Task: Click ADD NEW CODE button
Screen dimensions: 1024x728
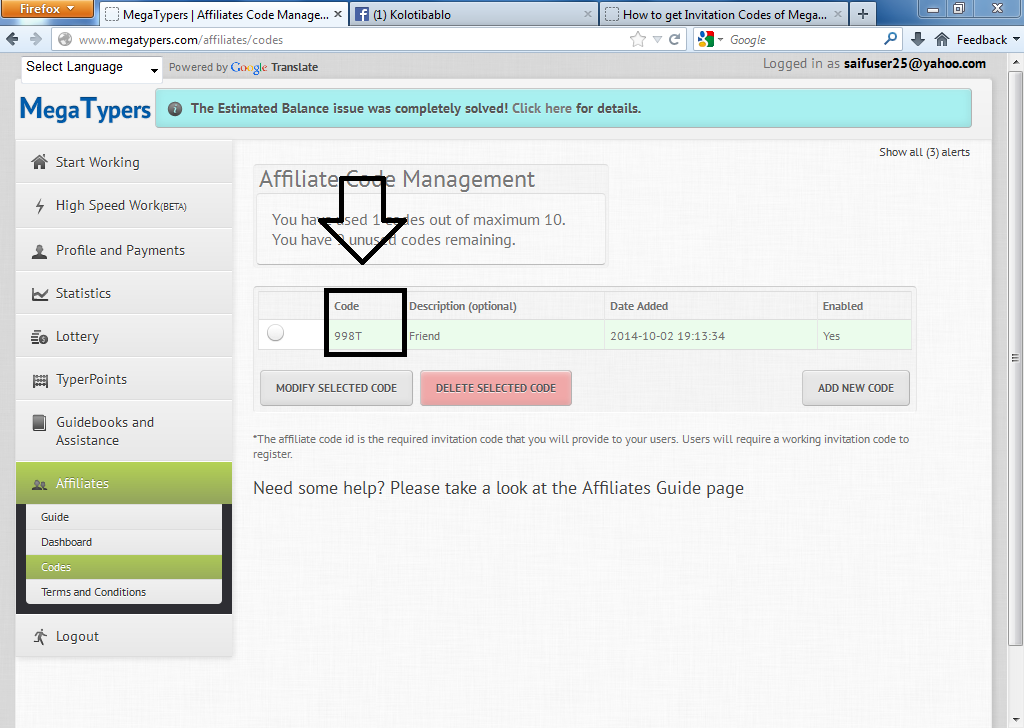Action: pyautogui.click(x=856, y=388)
